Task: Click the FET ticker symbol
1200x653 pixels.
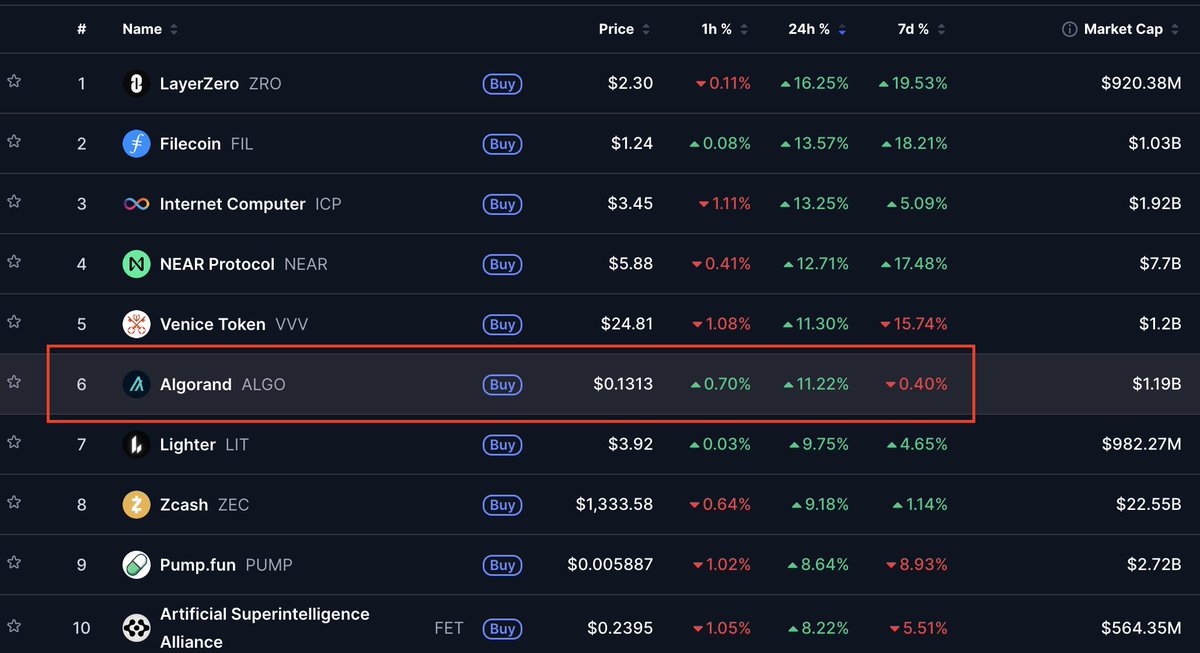Action: tap(449, 628)
